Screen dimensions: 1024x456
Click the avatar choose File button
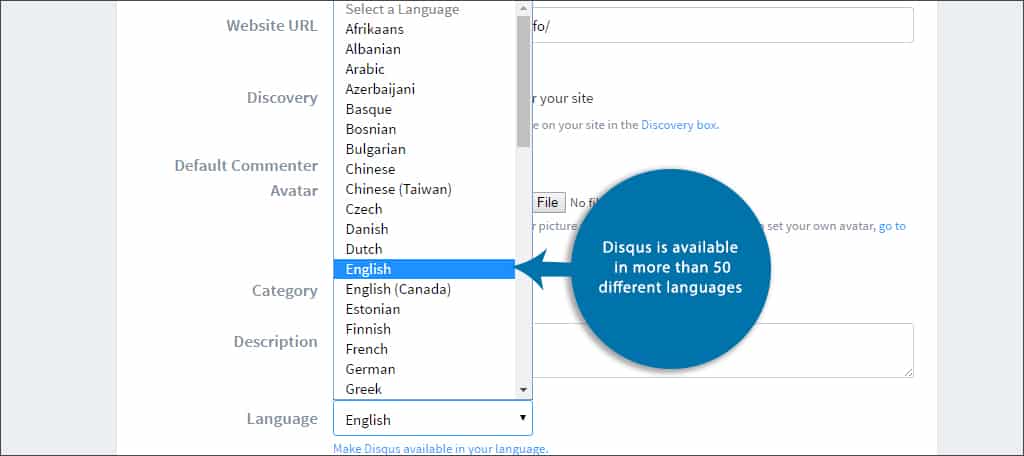coord(547,203)
